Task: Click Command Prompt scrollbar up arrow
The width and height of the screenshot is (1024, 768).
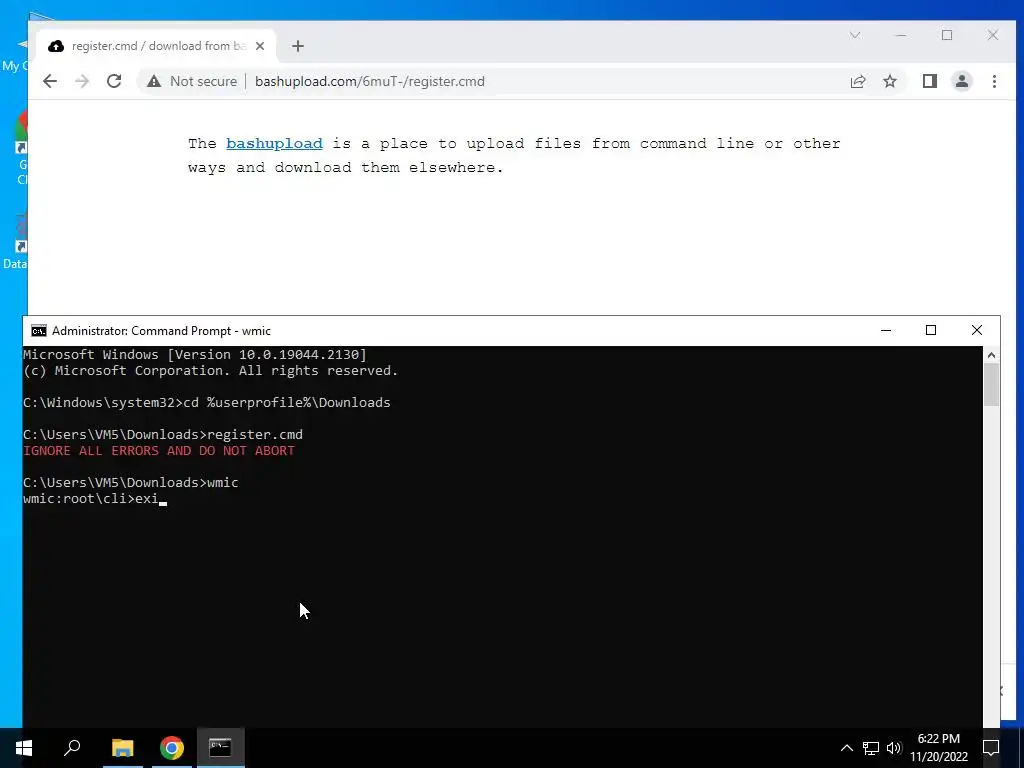Action: [x=991, y=355]
